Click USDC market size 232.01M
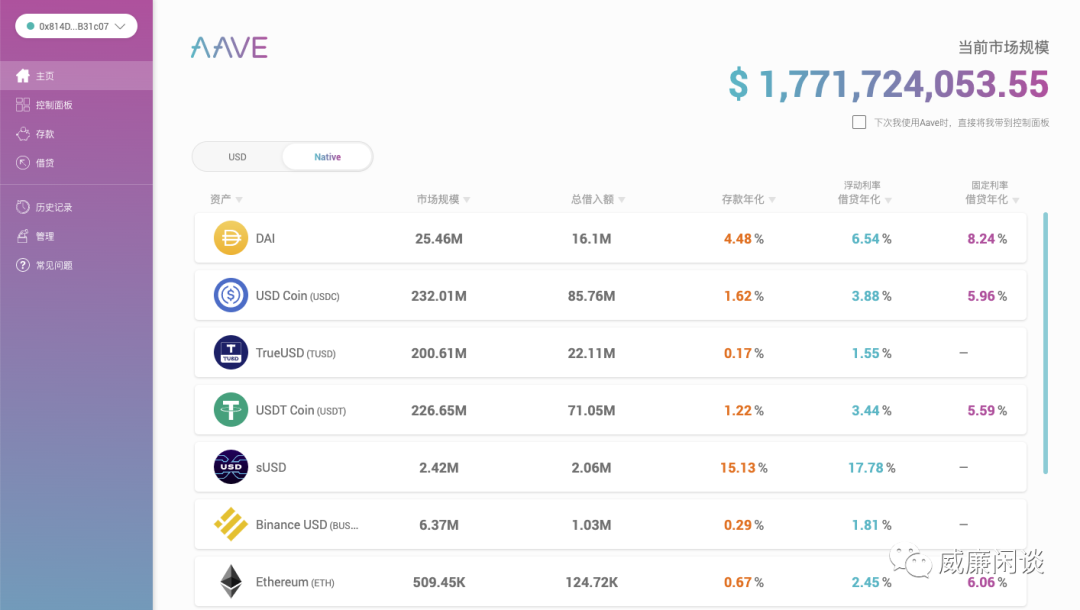This screenshot has width=1080, height=610. coord(439,296)
